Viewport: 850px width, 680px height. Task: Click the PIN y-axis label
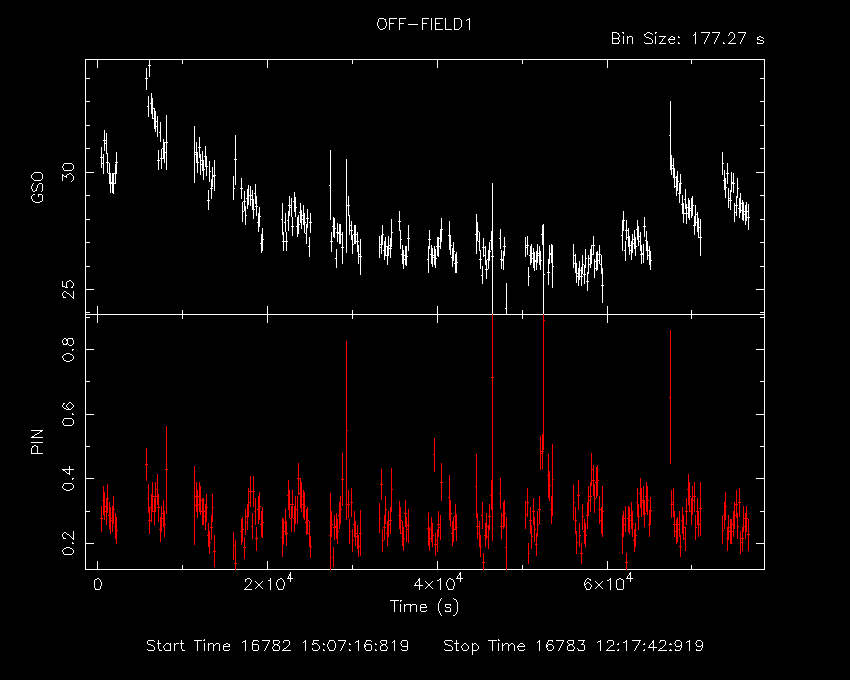[x=37, y=441]
